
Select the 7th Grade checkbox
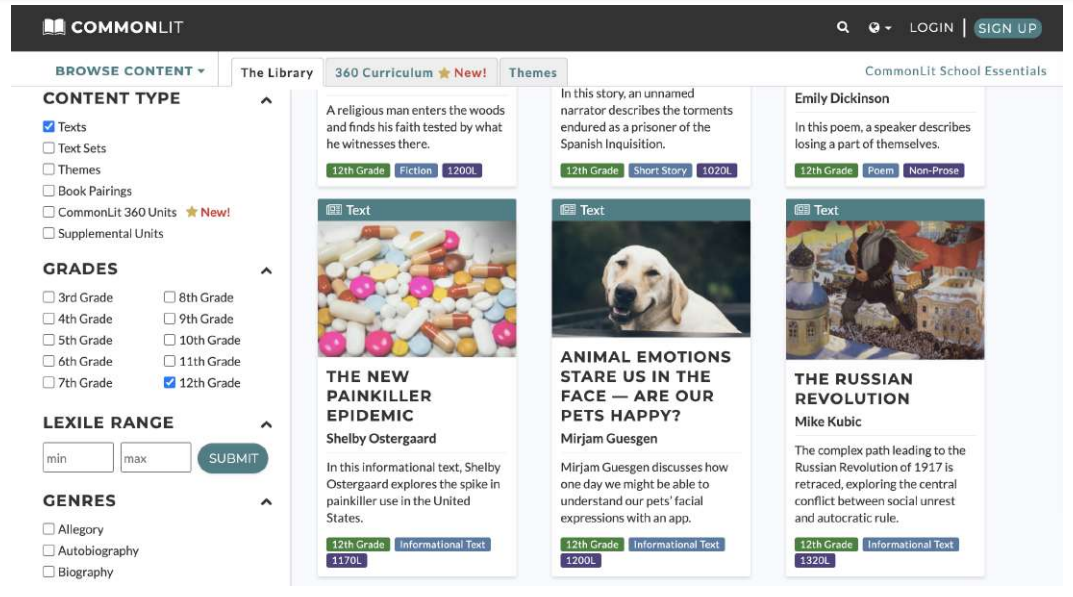[x=49, y=383]
